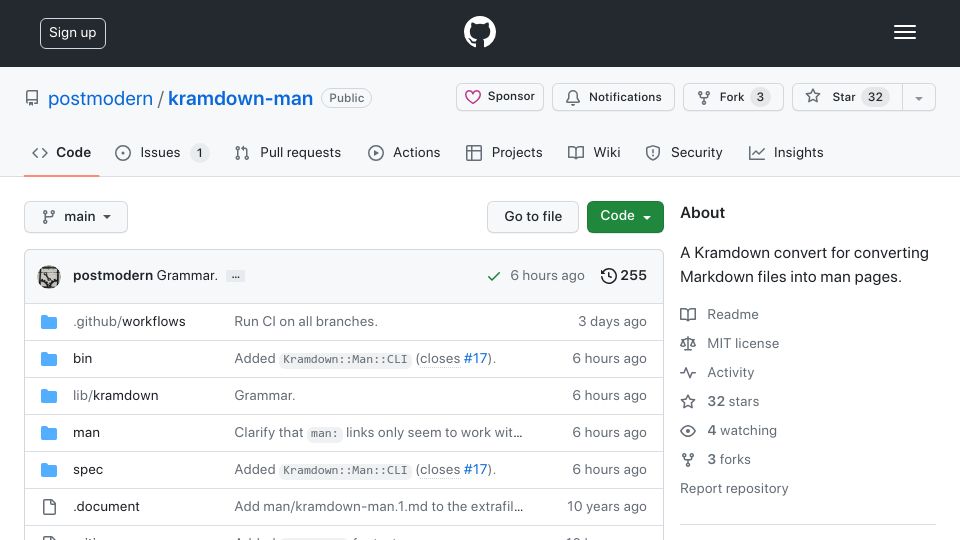Open the postmodern owner profile link
Image resolution: width=960 pixels, height=540 pixels.
(x=100, y=98)
